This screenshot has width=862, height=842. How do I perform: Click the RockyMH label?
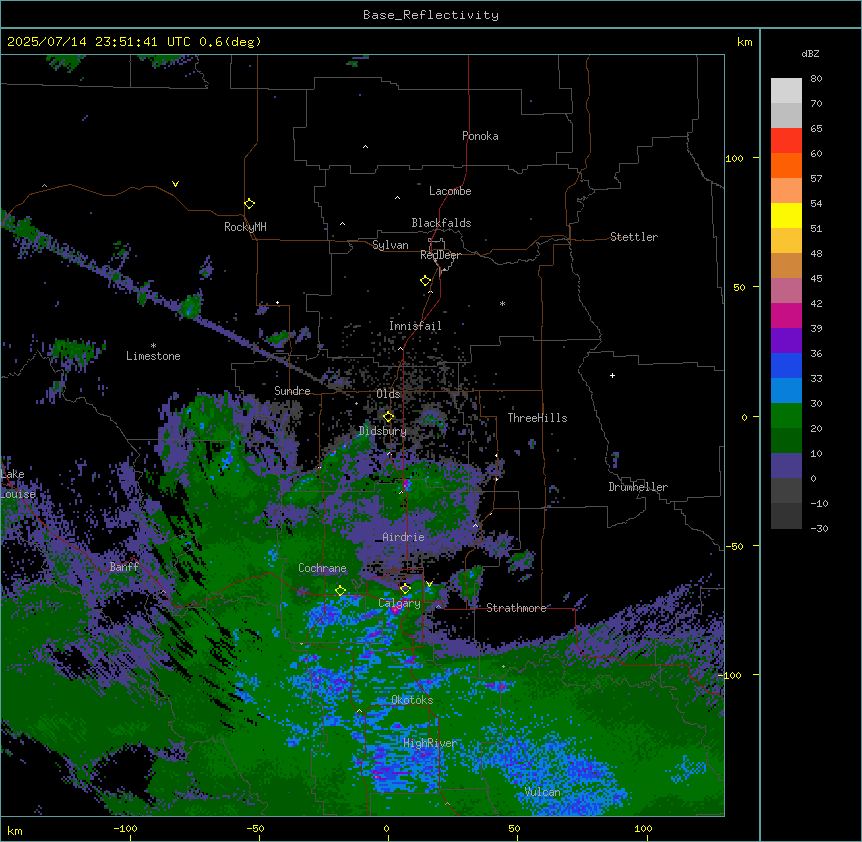(245, 227)
